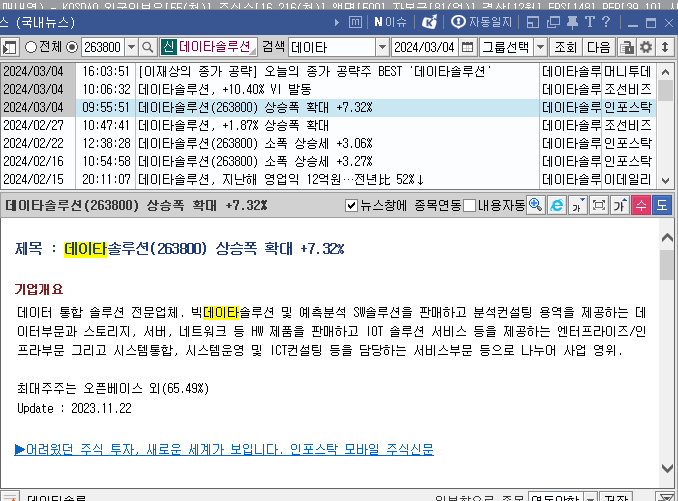Click the 조회 search button
Image resolution: width=678 pixels, height=501 pixels.
point(566,47)
